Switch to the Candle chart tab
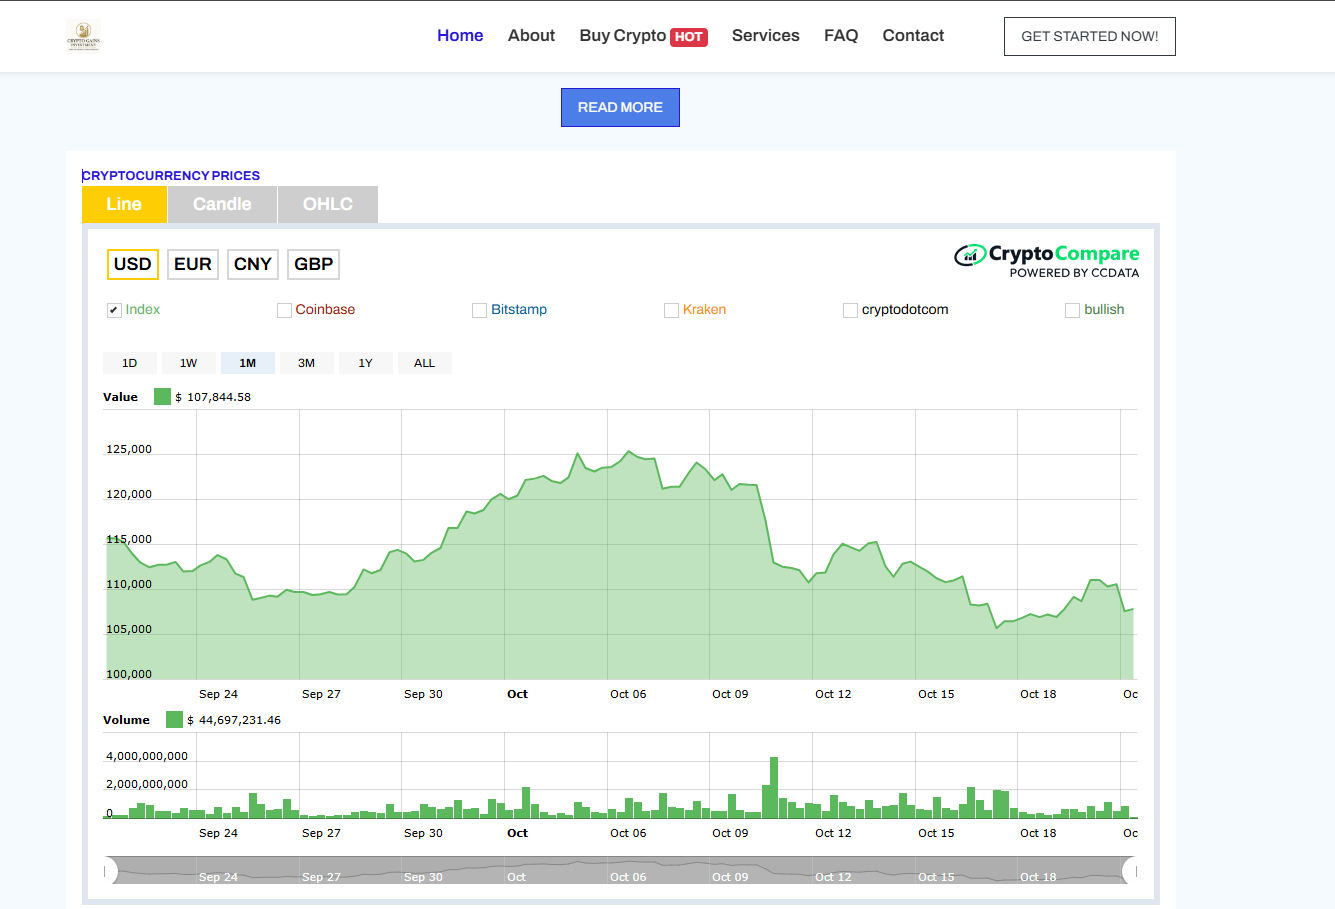The width and height of the screenshot is (1335, 909). pos(222,204)
